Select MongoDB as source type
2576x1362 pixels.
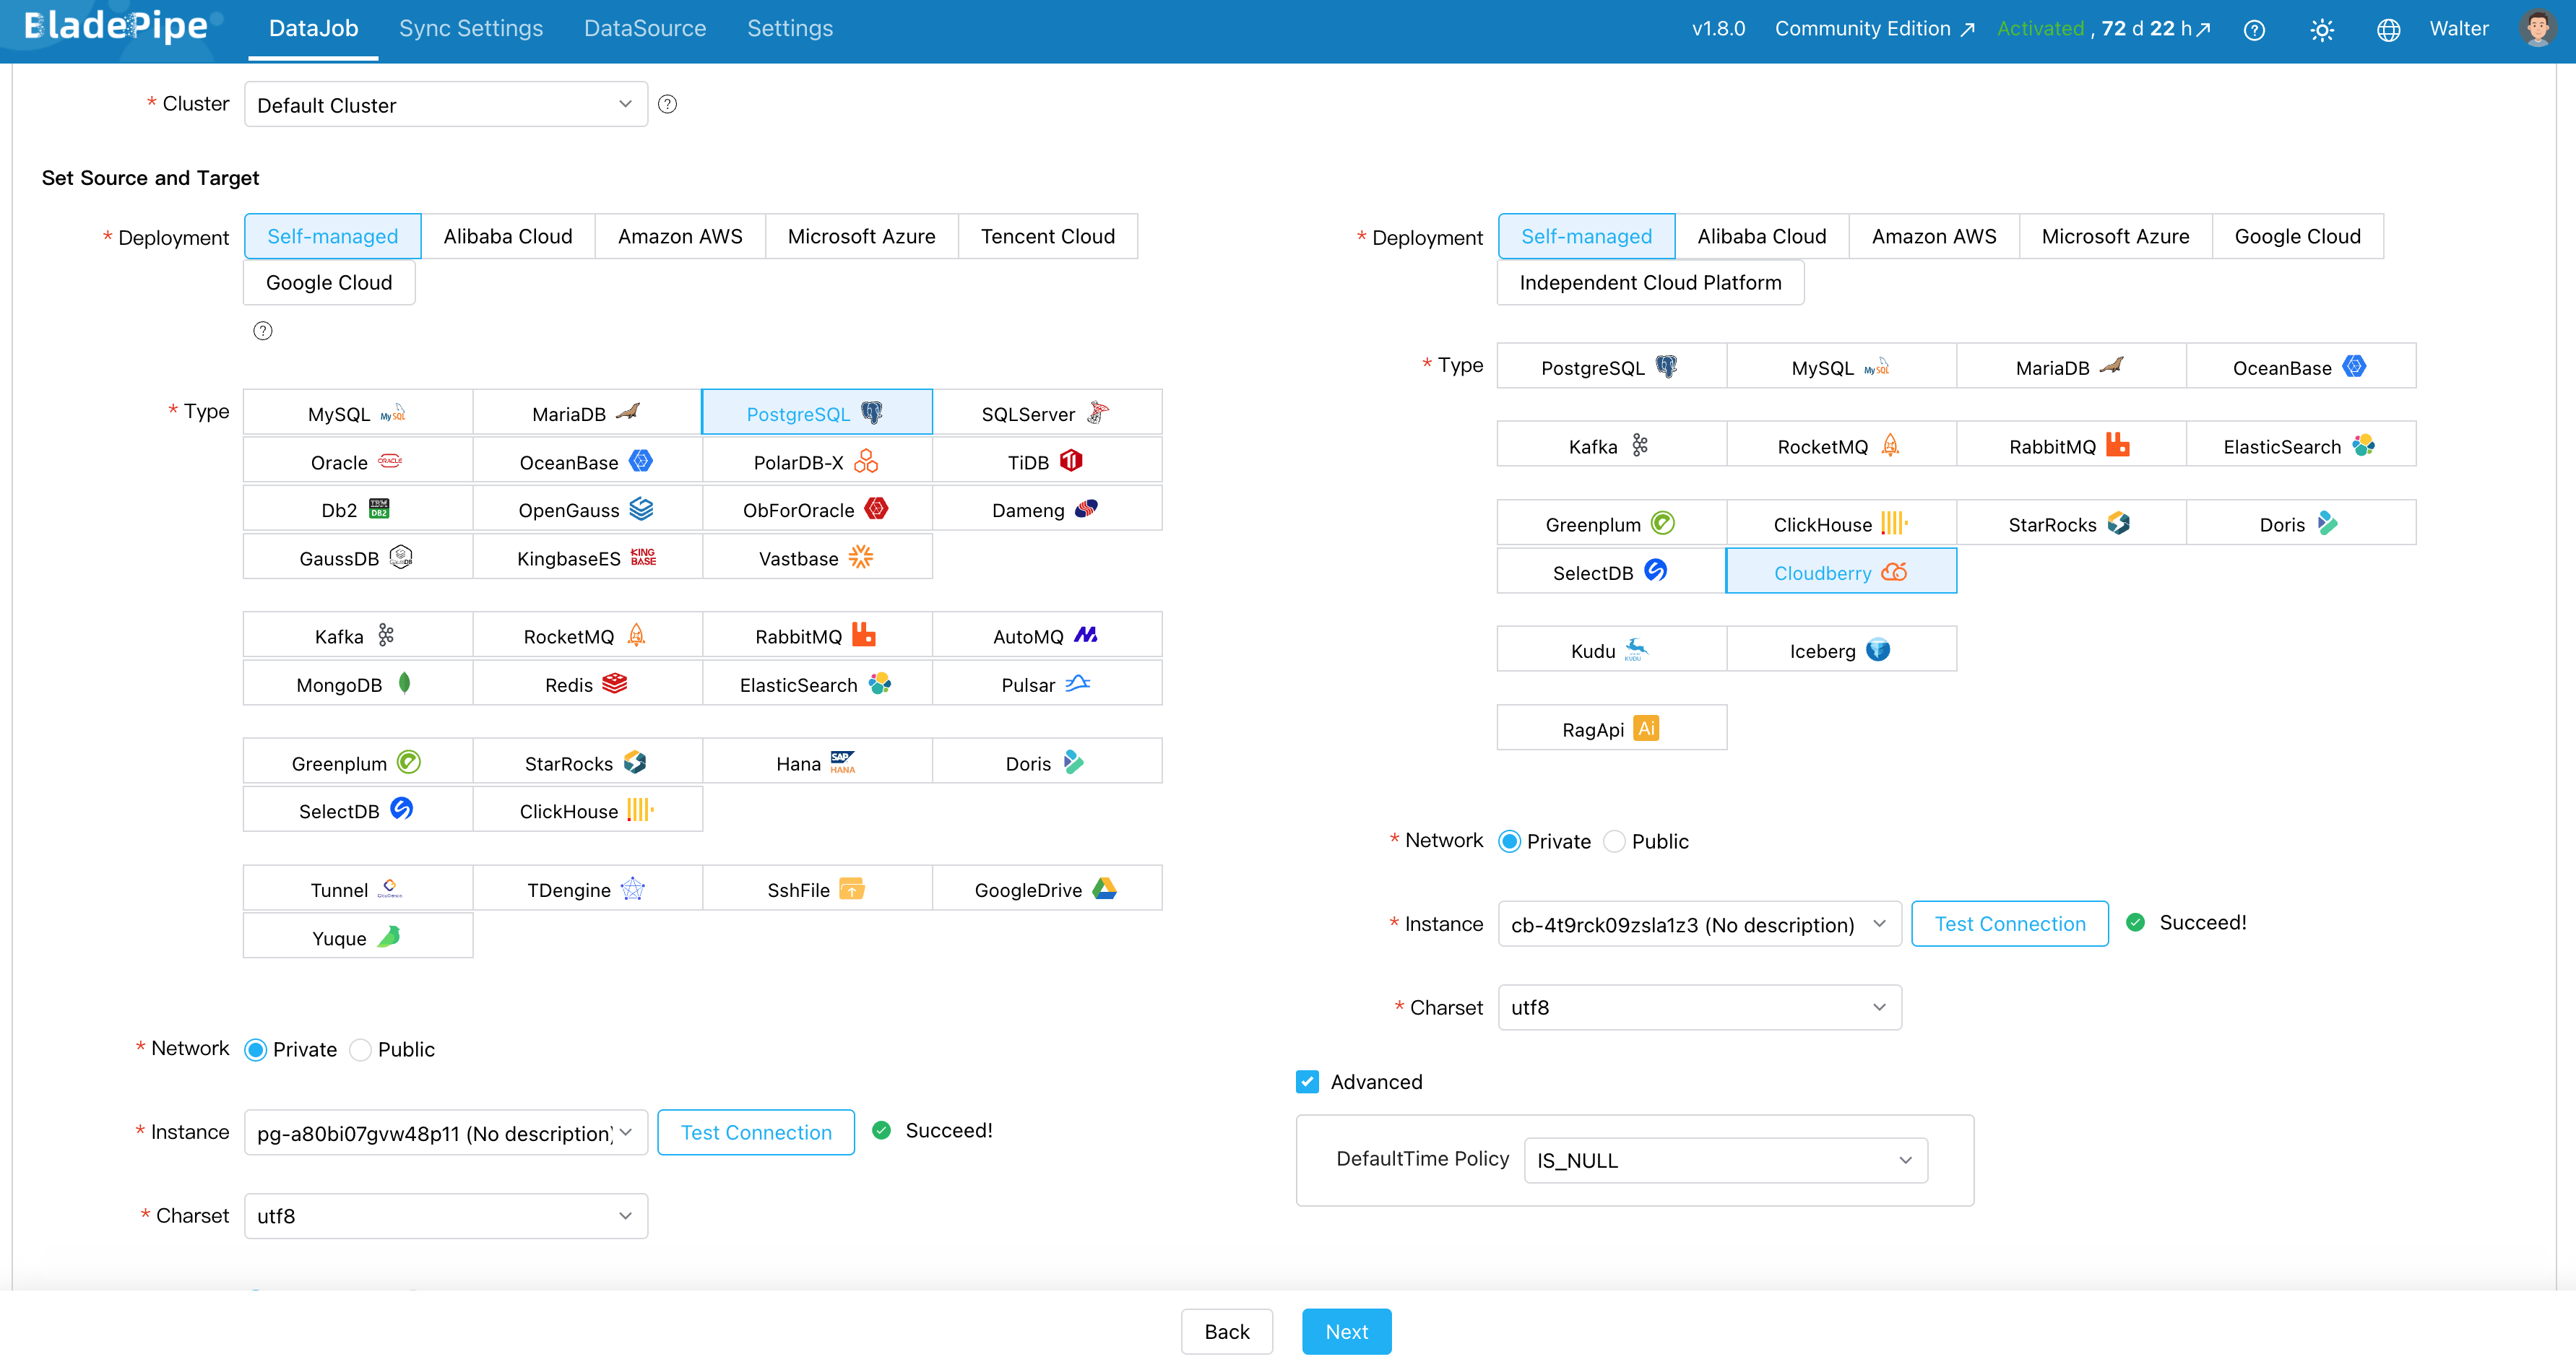tap(358, 683)
